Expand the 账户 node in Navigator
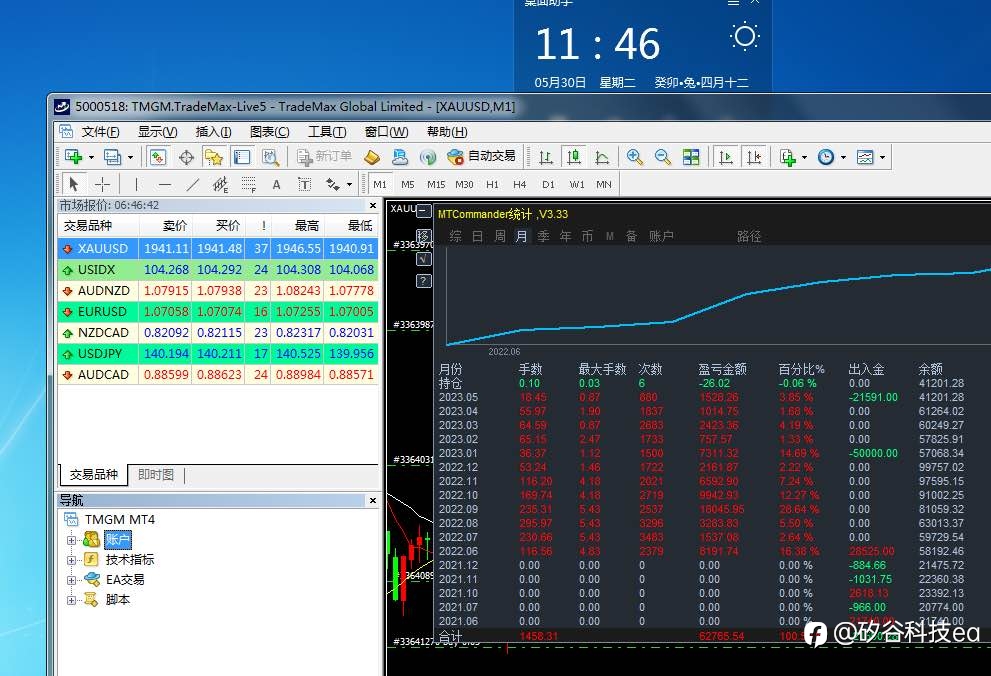The height and width of the screenshot is (676, 991). tap(71, 540)
